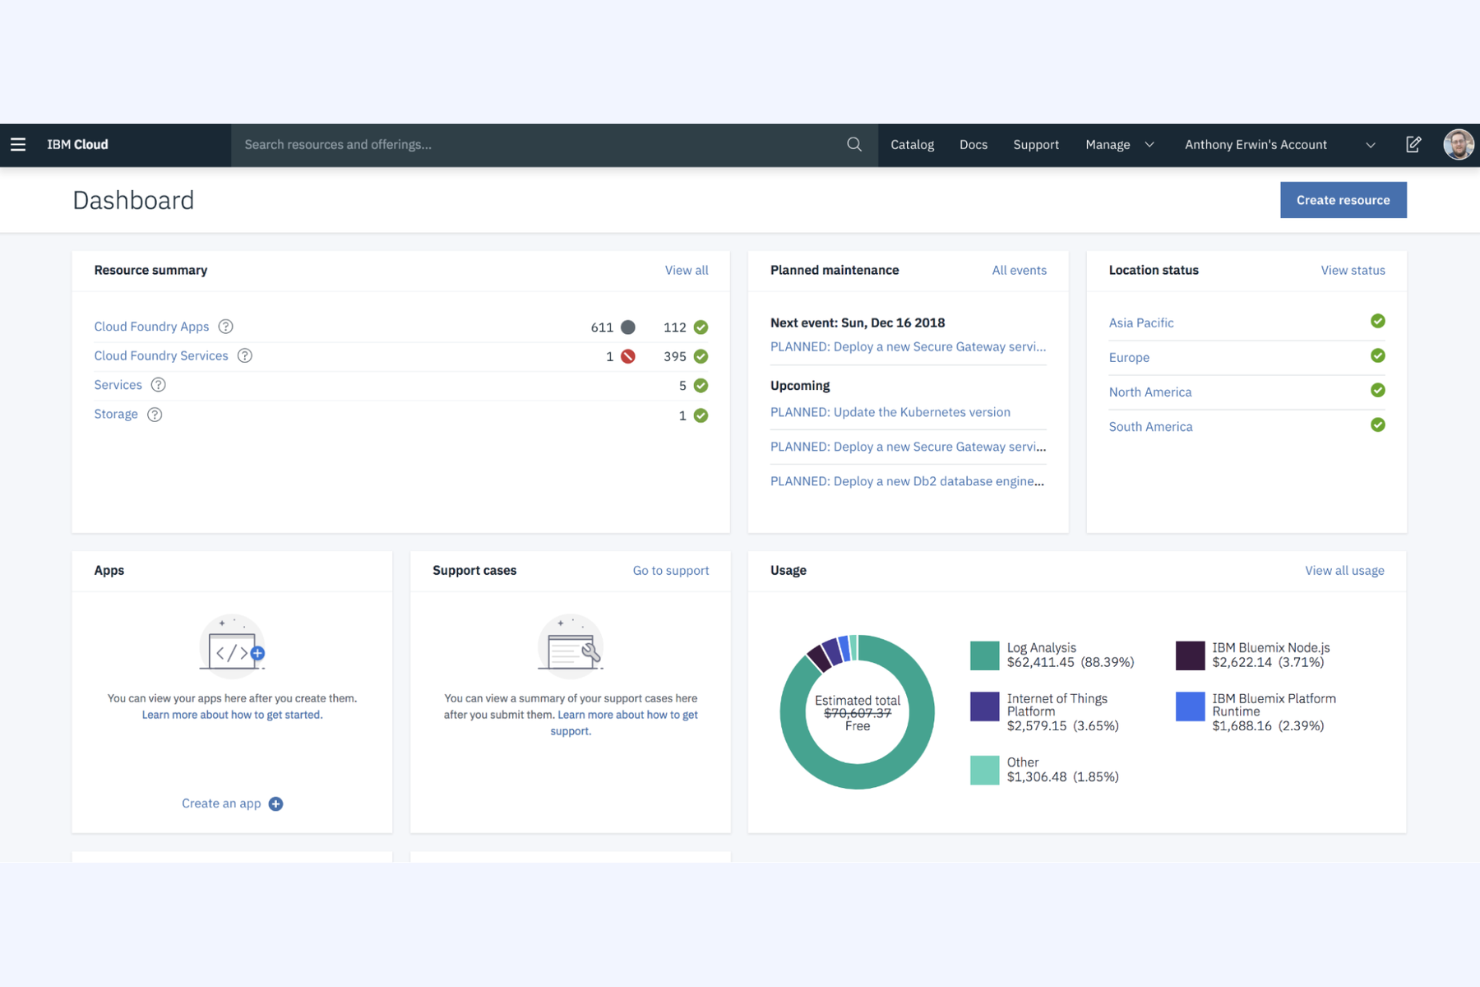Open the Catalog menu item

click(x=911, y=144)
